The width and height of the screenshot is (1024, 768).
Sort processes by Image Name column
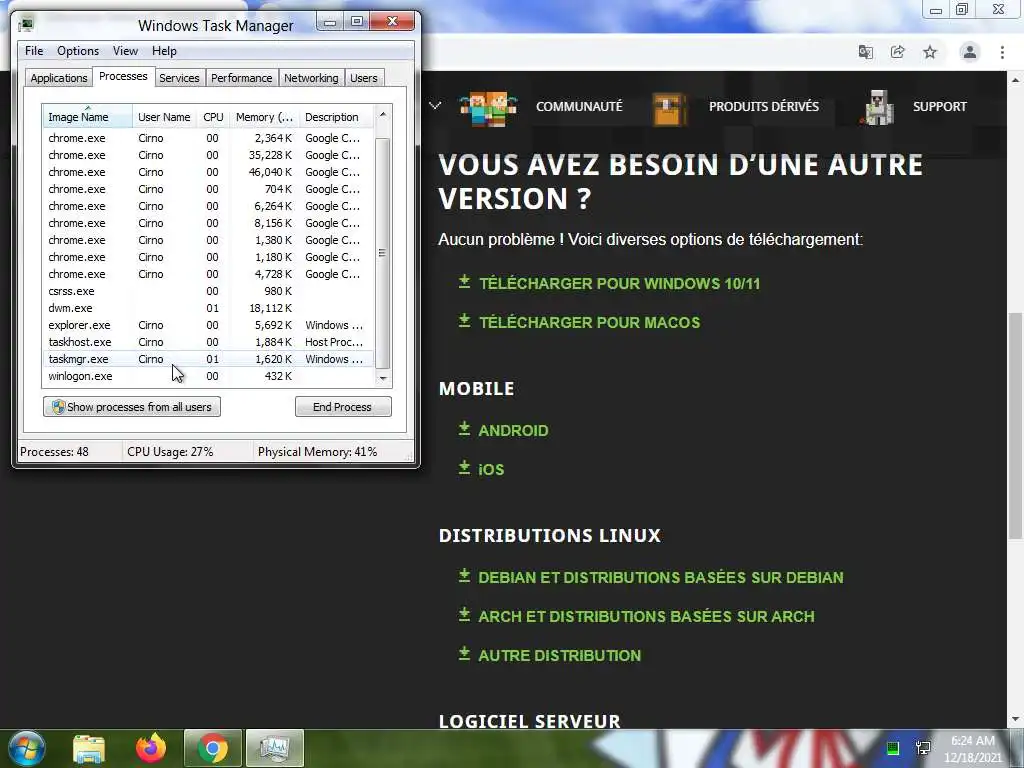[88, 116]
